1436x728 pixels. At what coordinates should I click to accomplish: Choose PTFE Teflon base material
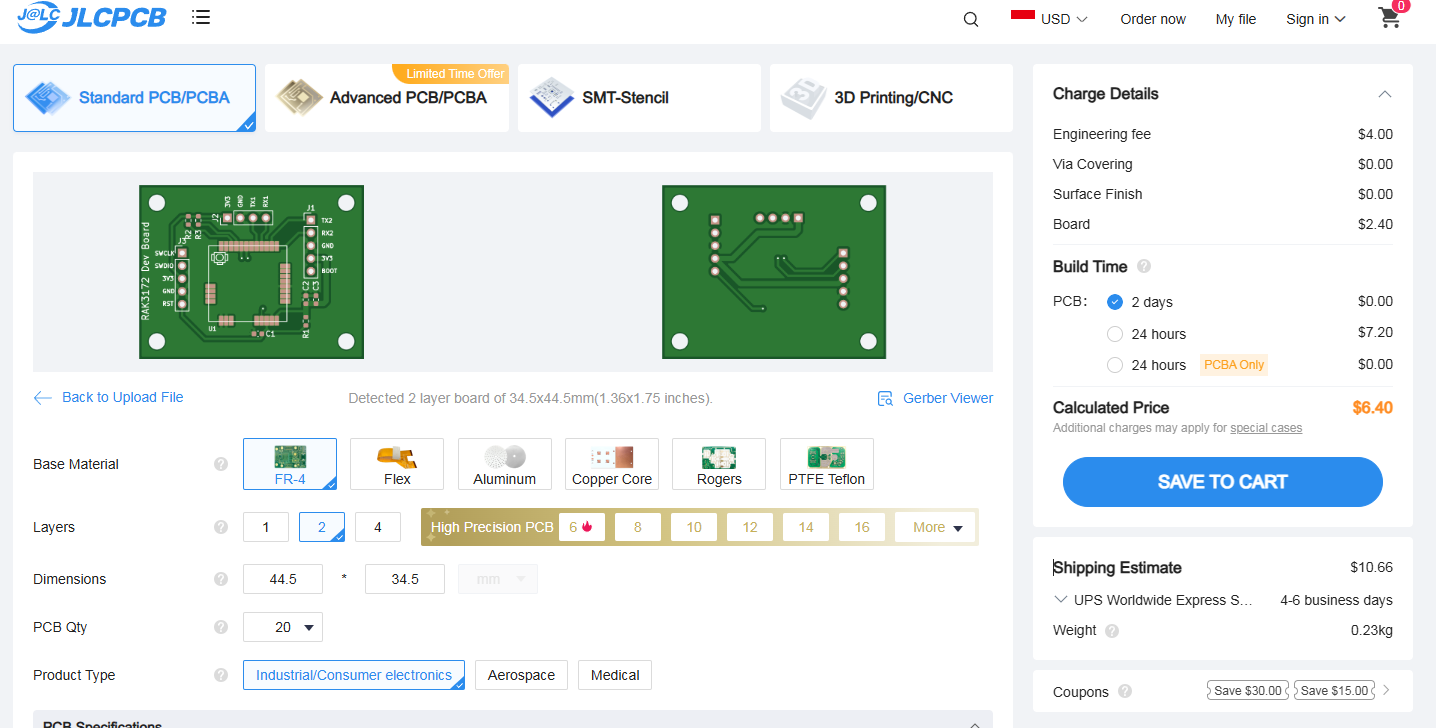(827, 464)
